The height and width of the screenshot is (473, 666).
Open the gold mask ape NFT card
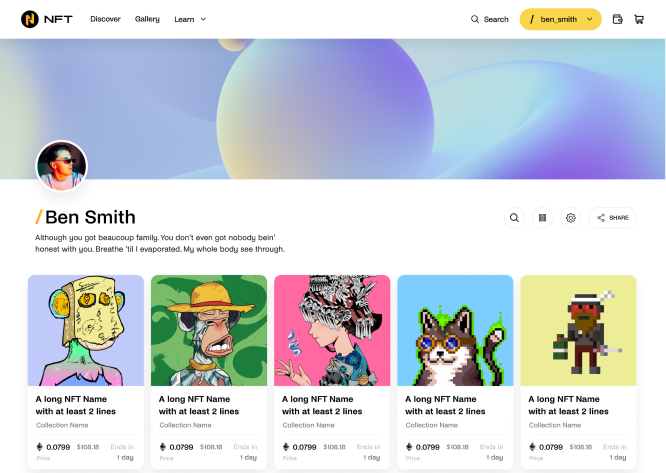(86, 330)
